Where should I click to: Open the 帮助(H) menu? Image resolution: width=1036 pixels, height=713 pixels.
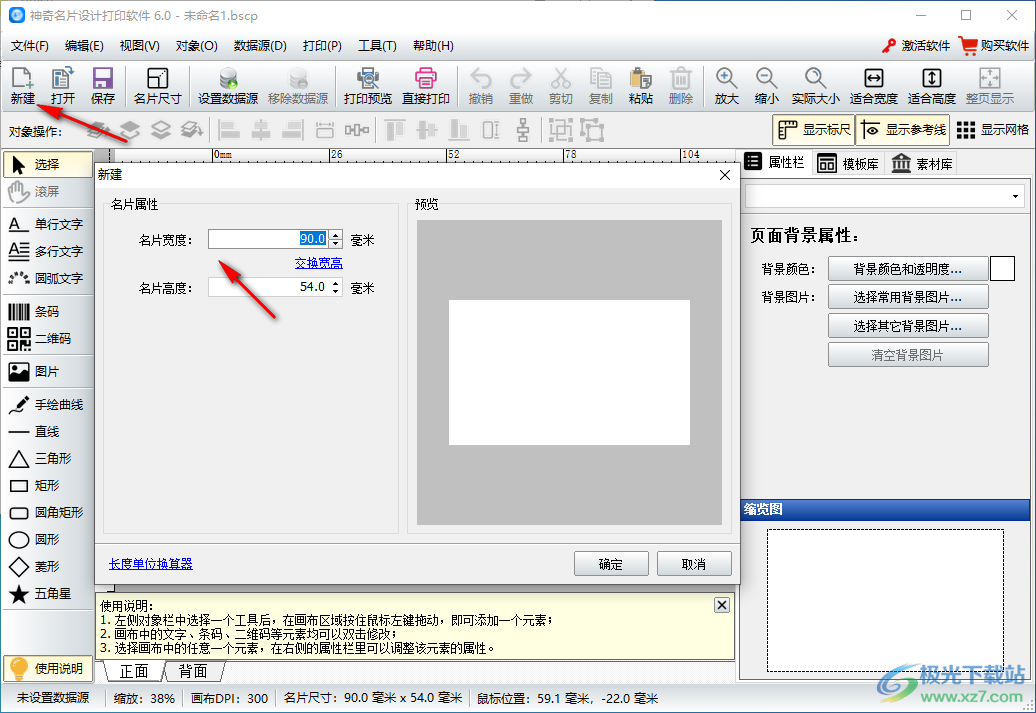click(433, 46)
